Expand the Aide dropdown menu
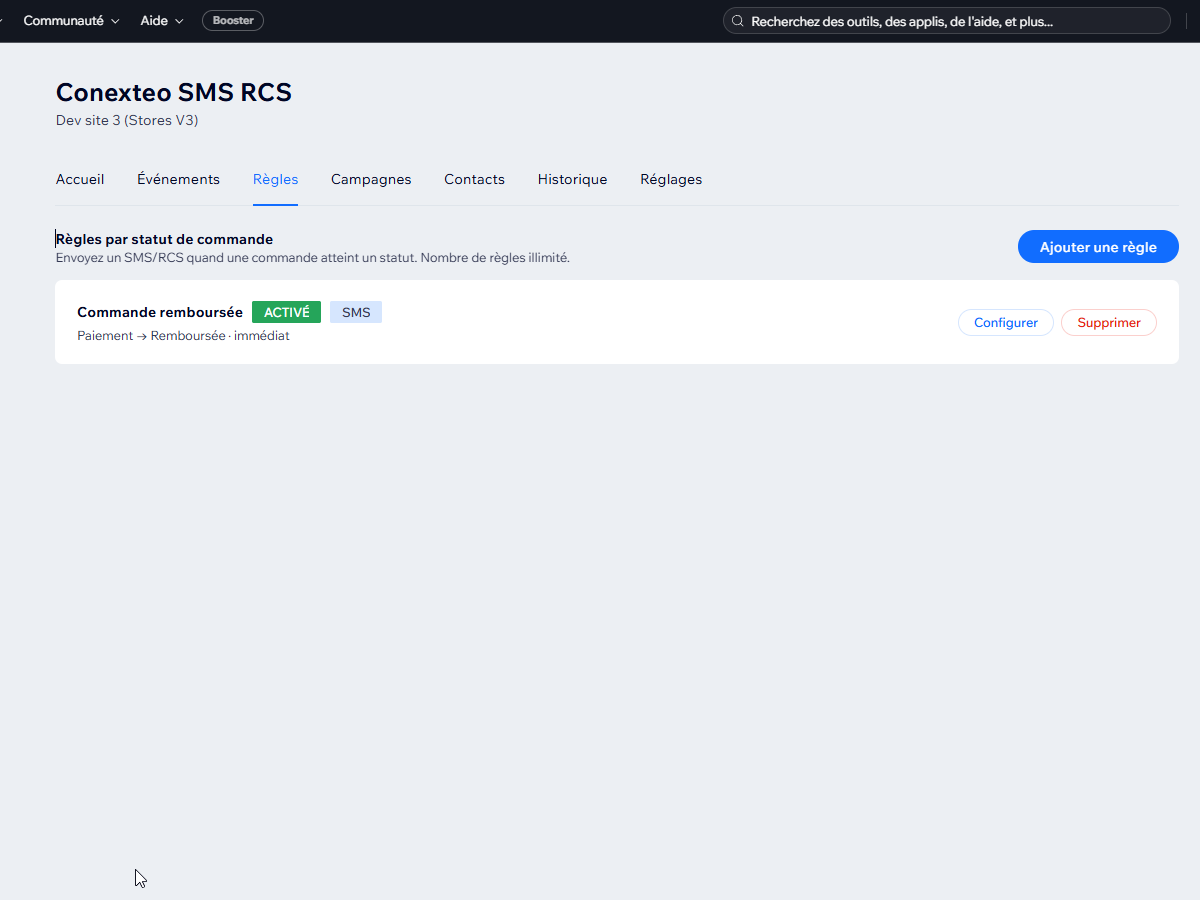The image size is (1200, 900). pos(162,21)
